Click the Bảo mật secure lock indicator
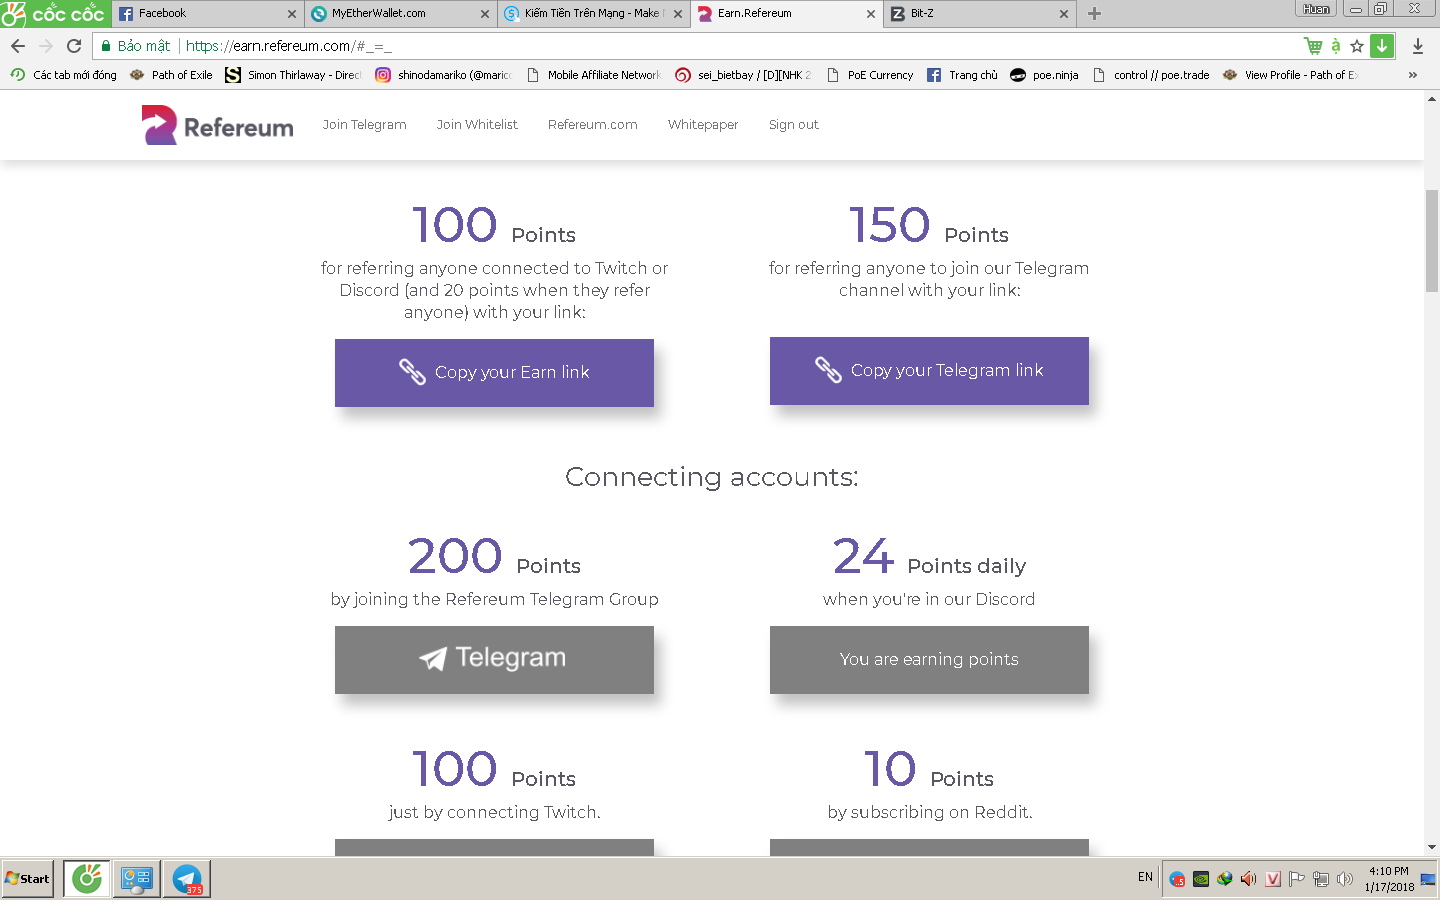Image resolution: width=1440 pixels, height=900 pixels. click(x=136, y=46)
